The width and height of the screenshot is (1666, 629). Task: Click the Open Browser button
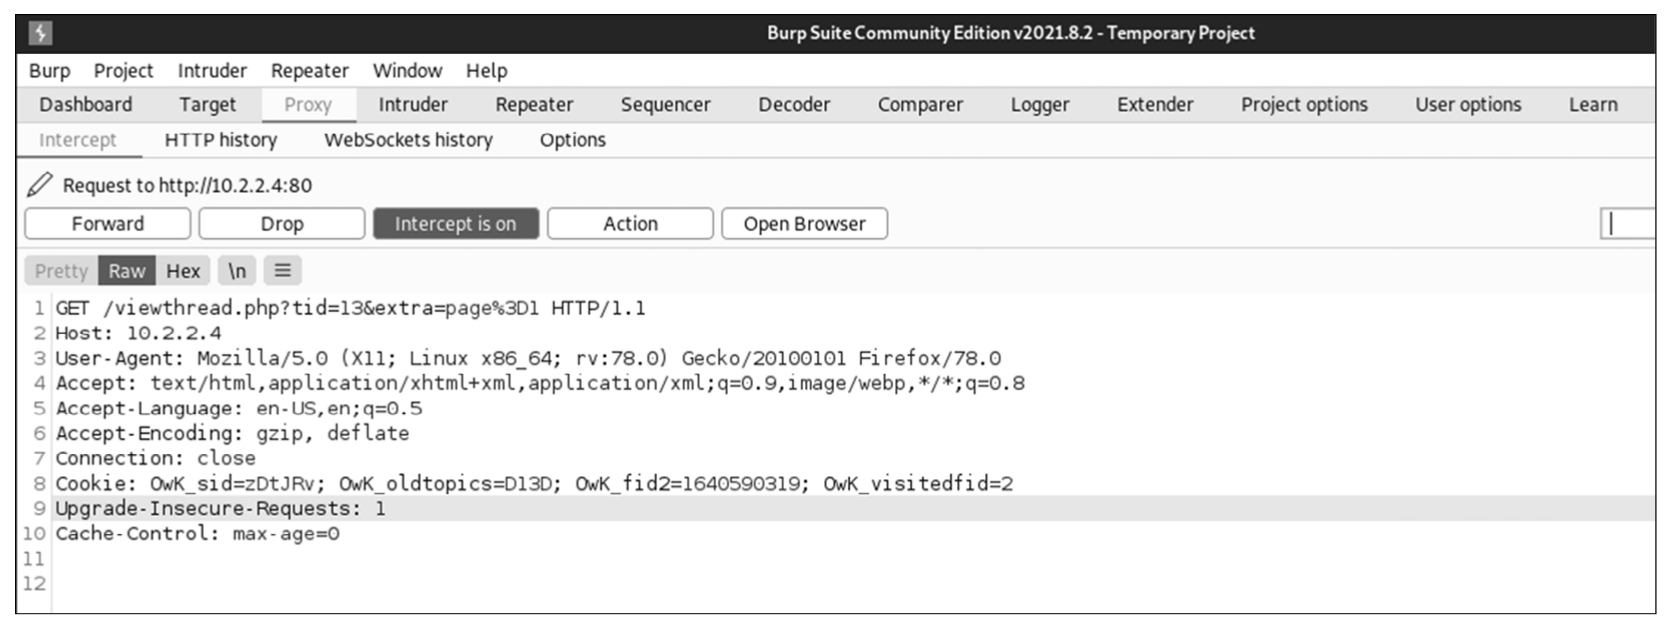pos(804,224)
